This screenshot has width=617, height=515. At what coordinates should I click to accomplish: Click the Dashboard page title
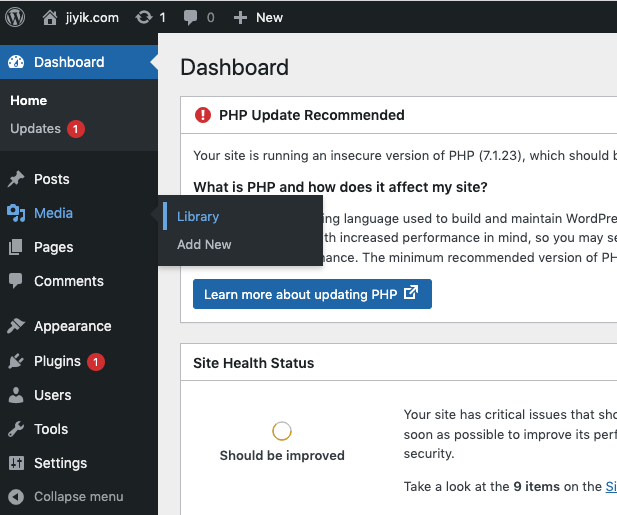235,67
